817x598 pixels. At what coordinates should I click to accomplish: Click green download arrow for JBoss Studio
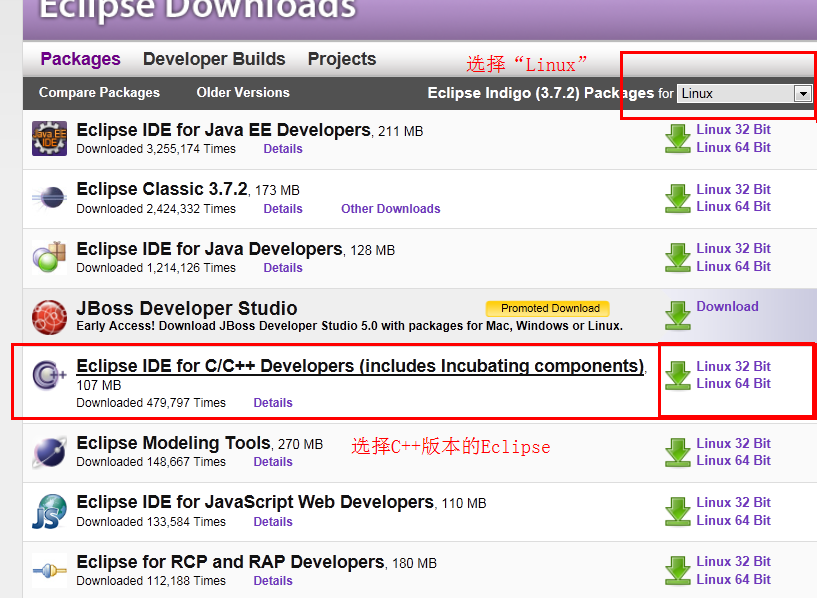pyautogui.click(x=678, y=316)
